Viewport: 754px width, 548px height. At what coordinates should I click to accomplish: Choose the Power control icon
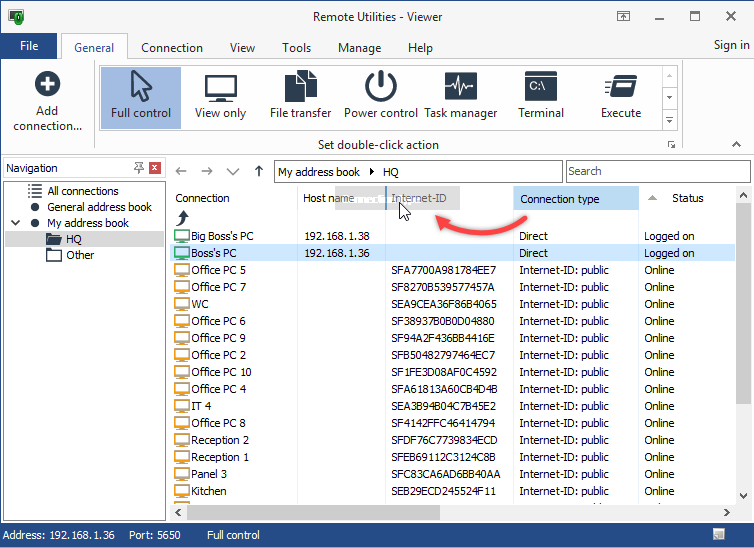pos(380,86)
